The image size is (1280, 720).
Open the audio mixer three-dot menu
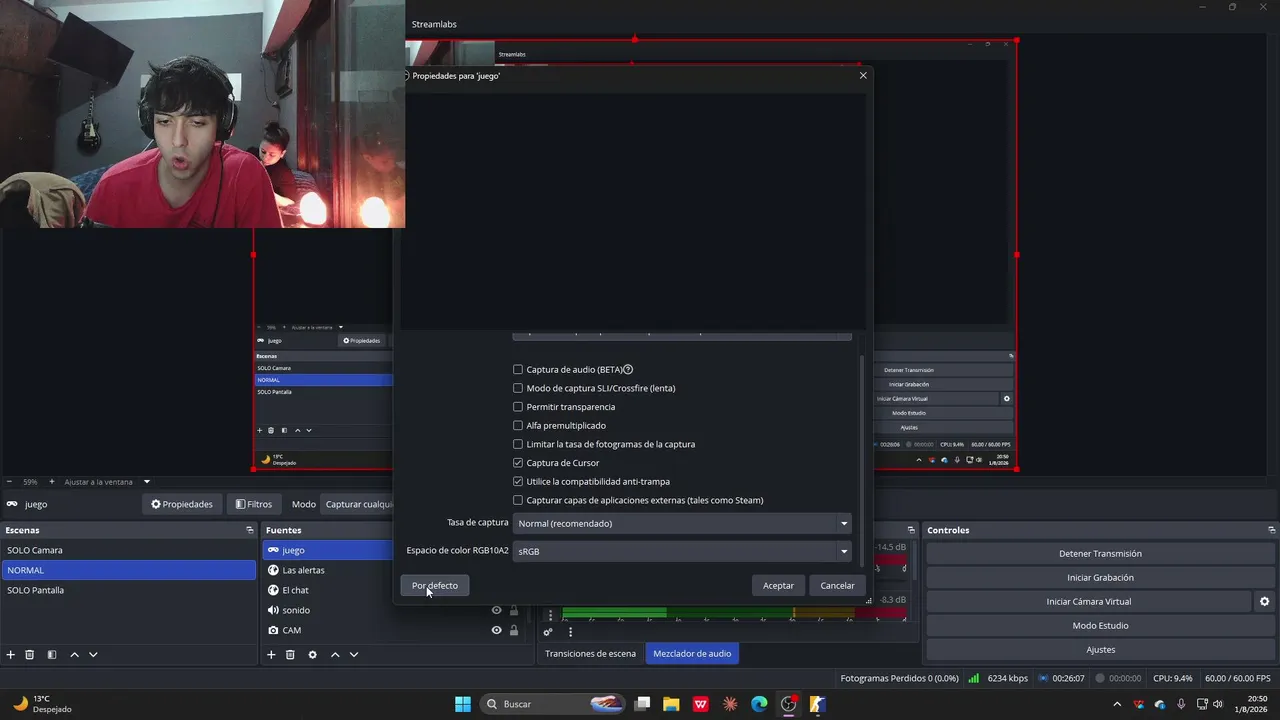(571, 632)
